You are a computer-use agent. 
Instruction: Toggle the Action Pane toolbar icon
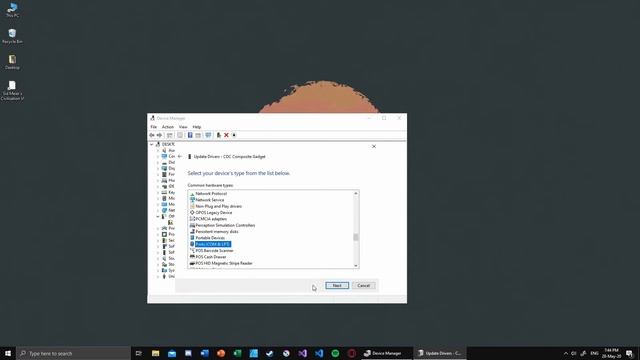click(198, 135)
